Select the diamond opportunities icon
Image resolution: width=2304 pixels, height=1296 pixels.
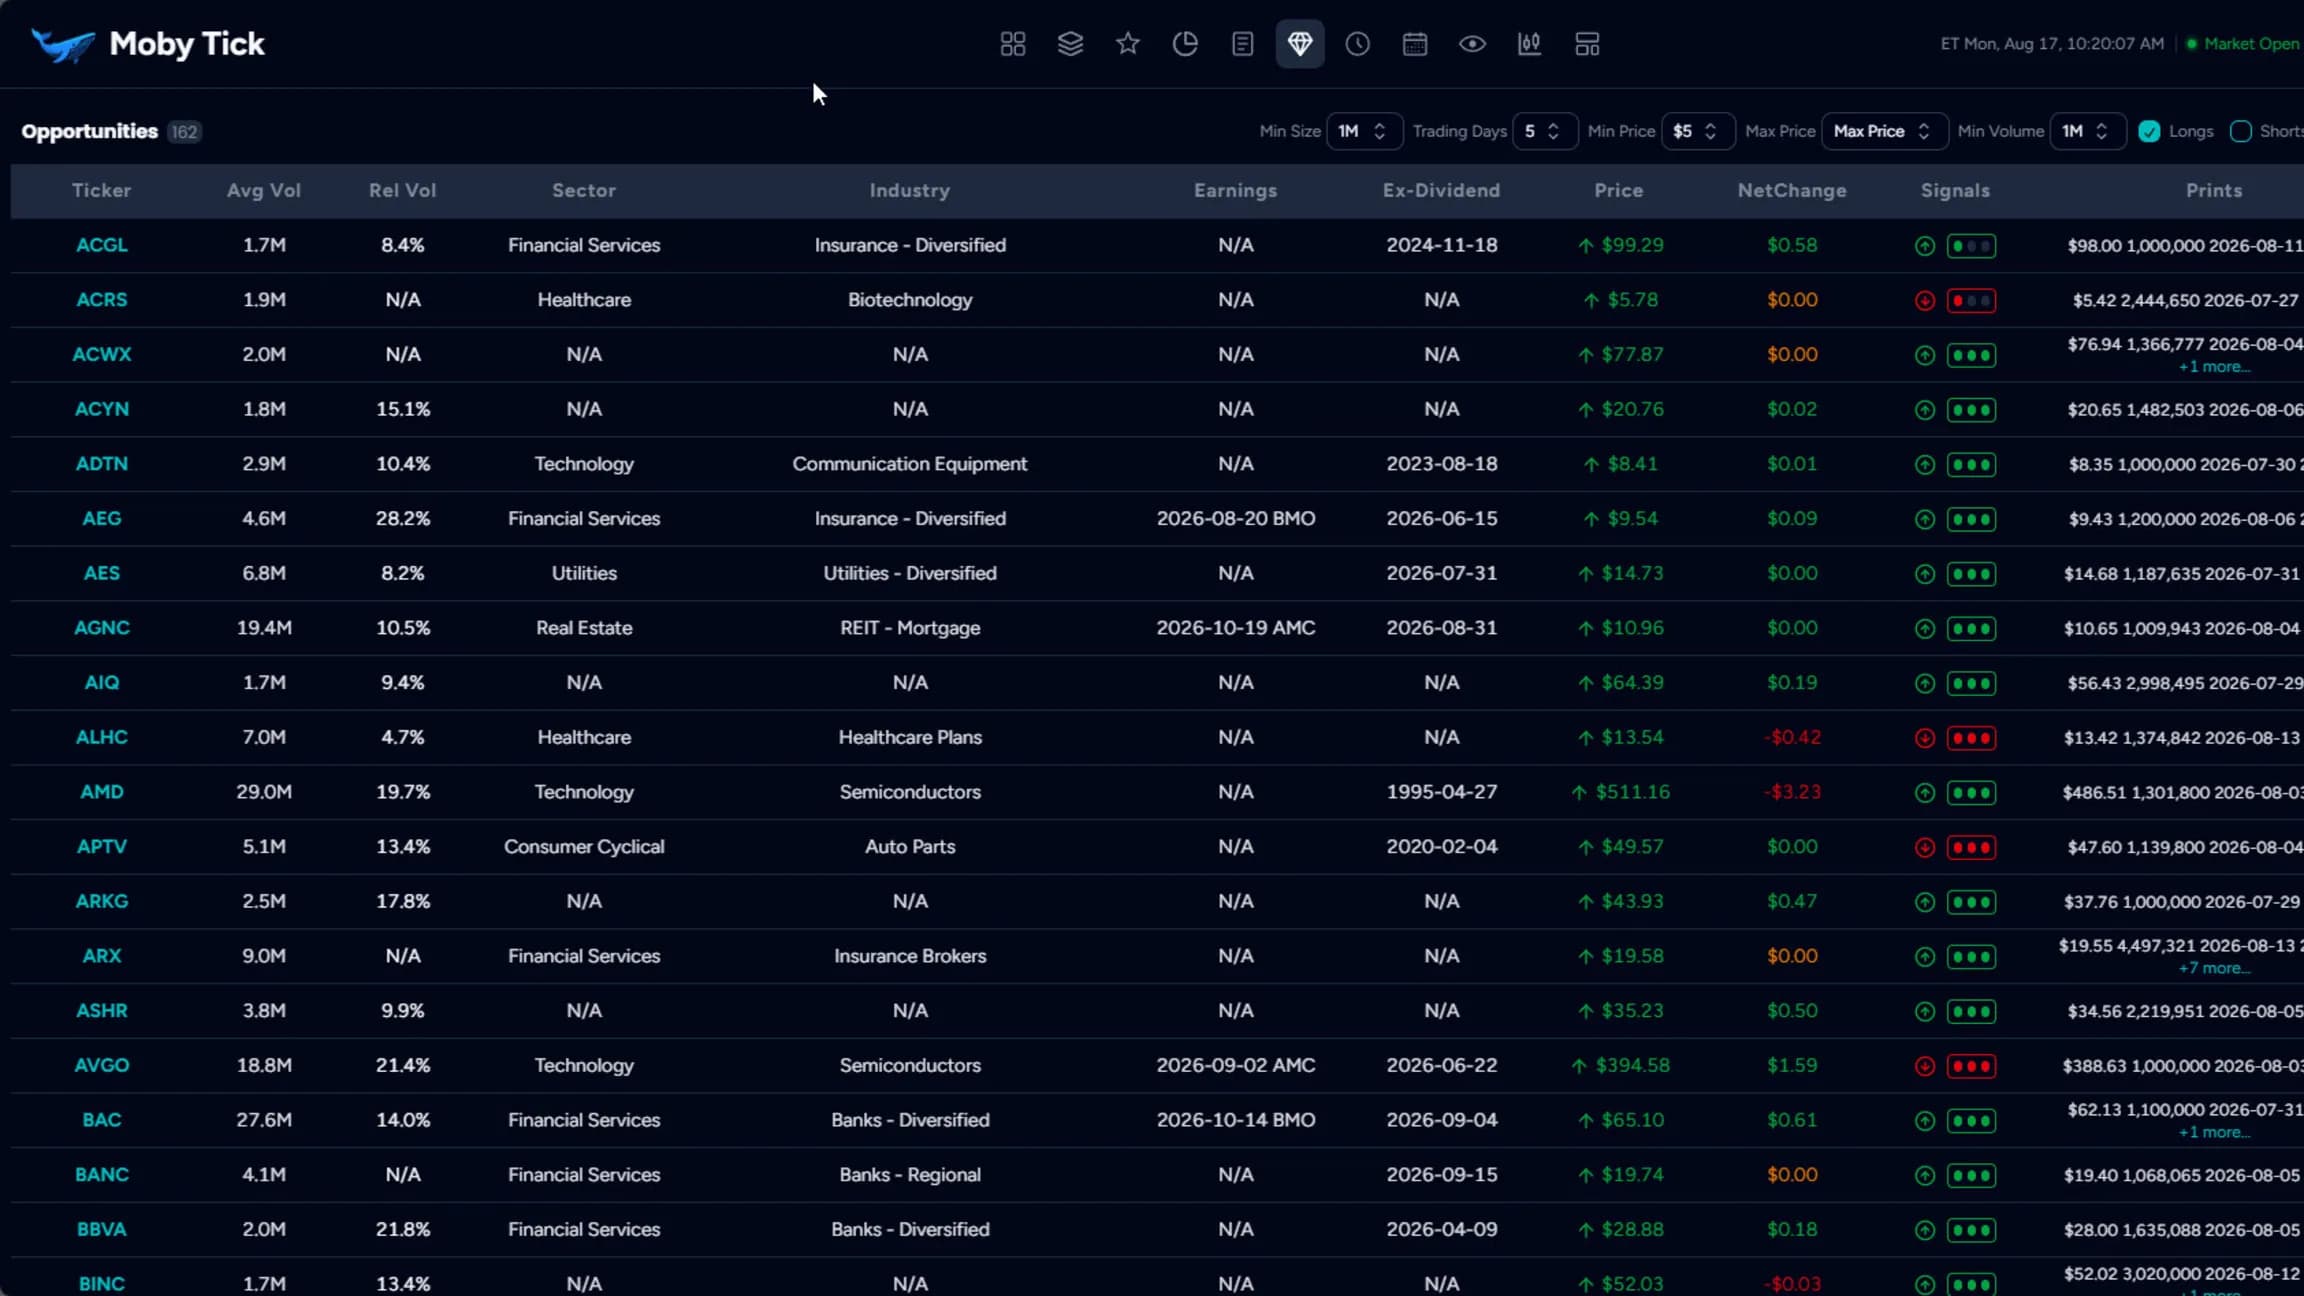[x=1300, y=44]
